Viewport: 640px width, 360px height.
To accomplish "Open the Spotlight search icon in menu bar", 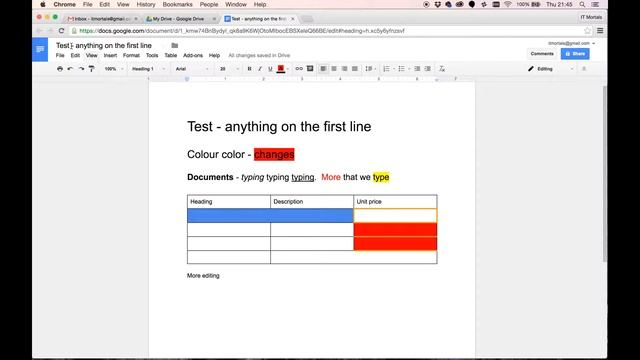I will [x=582, y=4].
